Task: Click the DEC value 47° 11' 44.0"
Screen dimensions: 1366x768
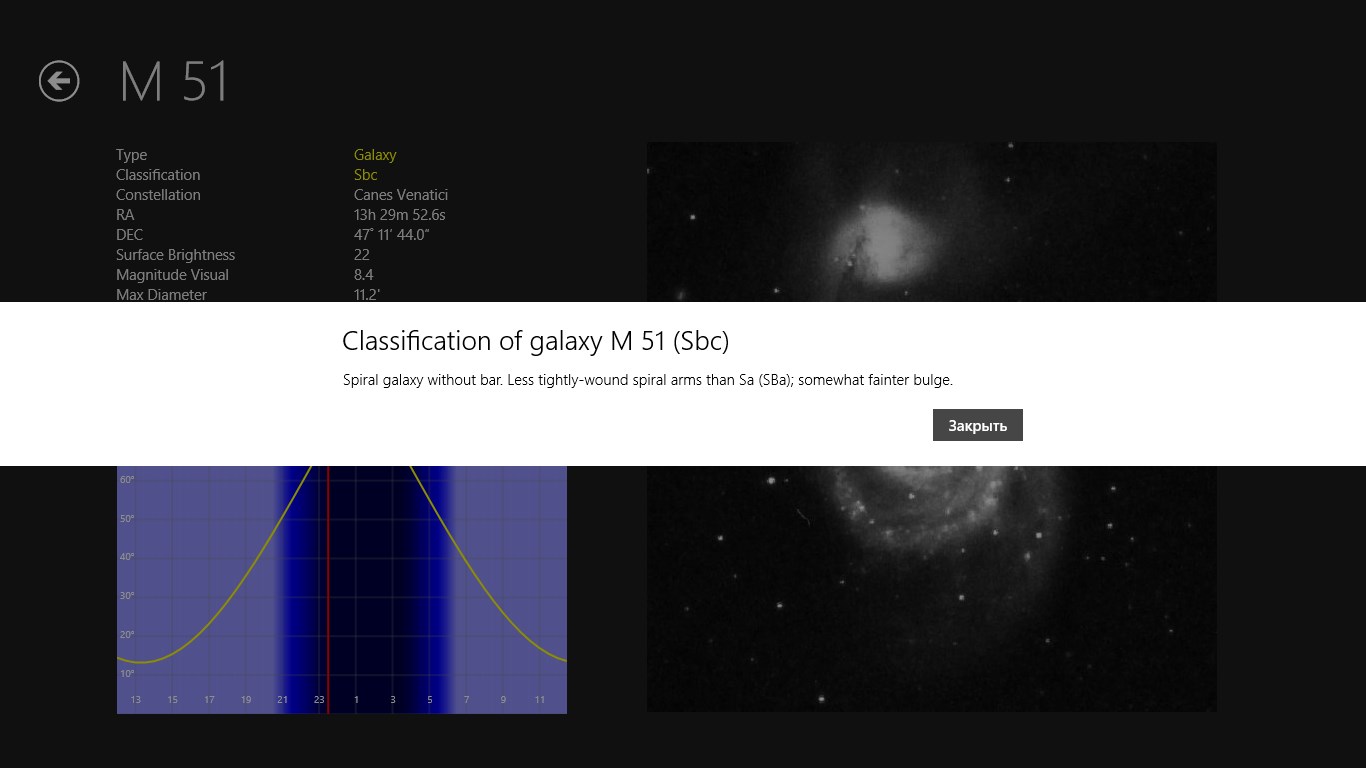Action: [x=391, y=235]
